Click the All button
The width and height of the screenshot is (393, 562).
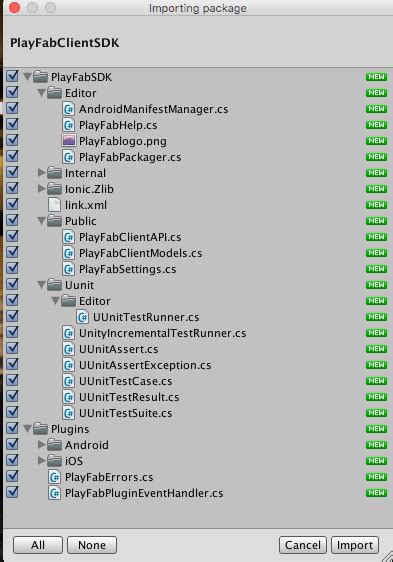point(38,545)
